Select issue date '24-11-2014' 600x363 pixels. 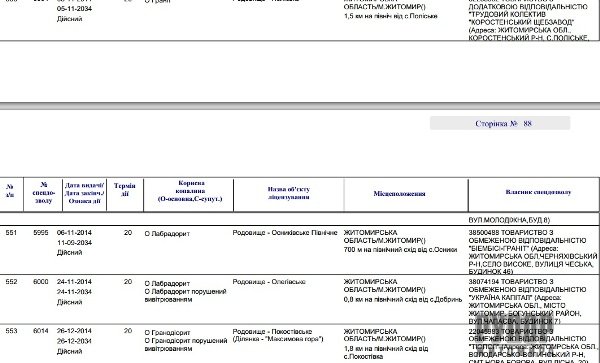pos(74,282)
